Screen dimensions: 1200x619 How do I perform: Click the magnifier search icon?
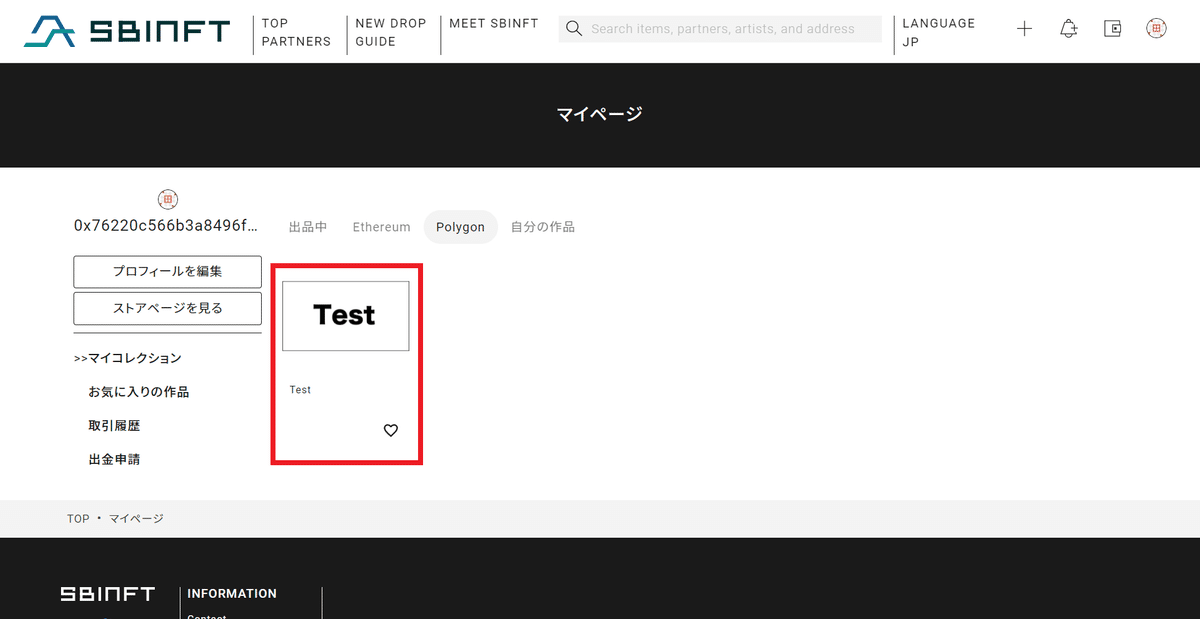(x=574, y=29)
